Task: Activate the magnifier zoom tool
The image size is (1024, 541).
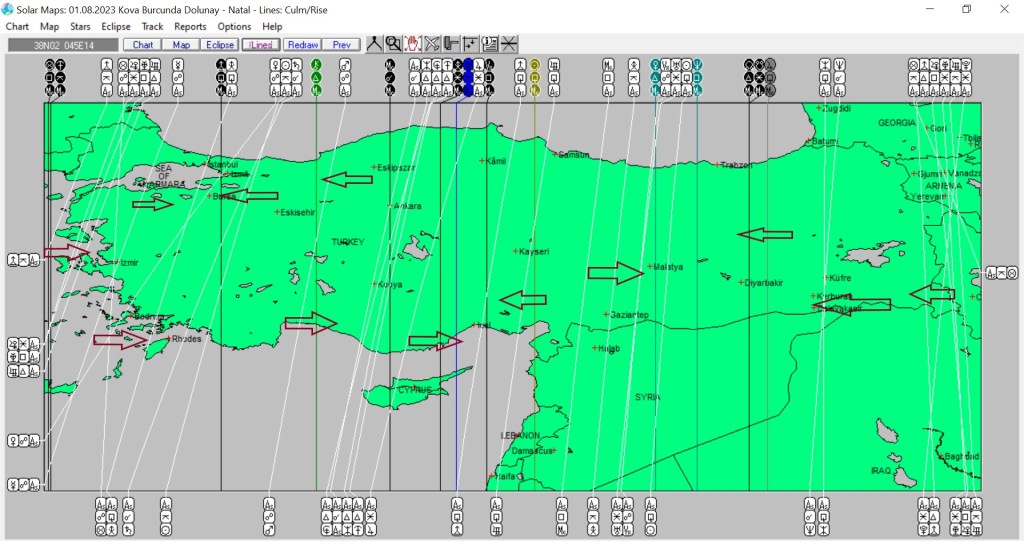Action: (x=393, y=44)
